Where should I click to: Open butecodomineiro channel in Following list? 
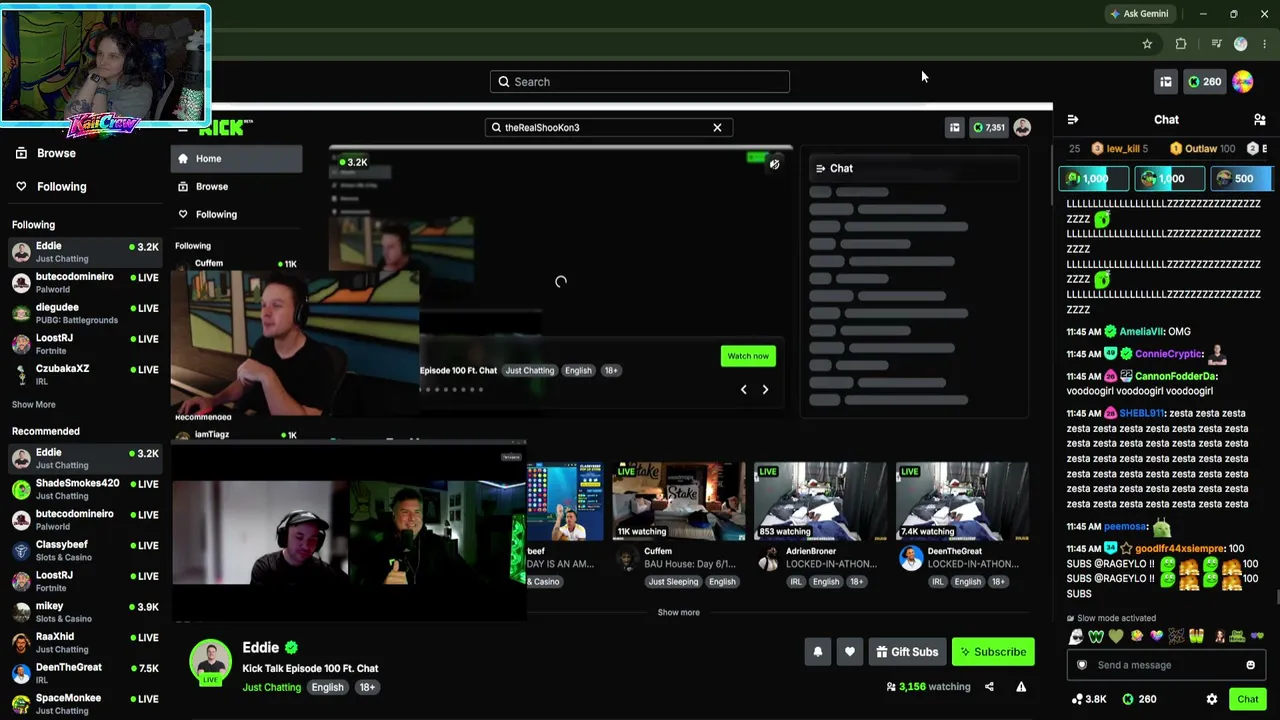click(85, 283)
